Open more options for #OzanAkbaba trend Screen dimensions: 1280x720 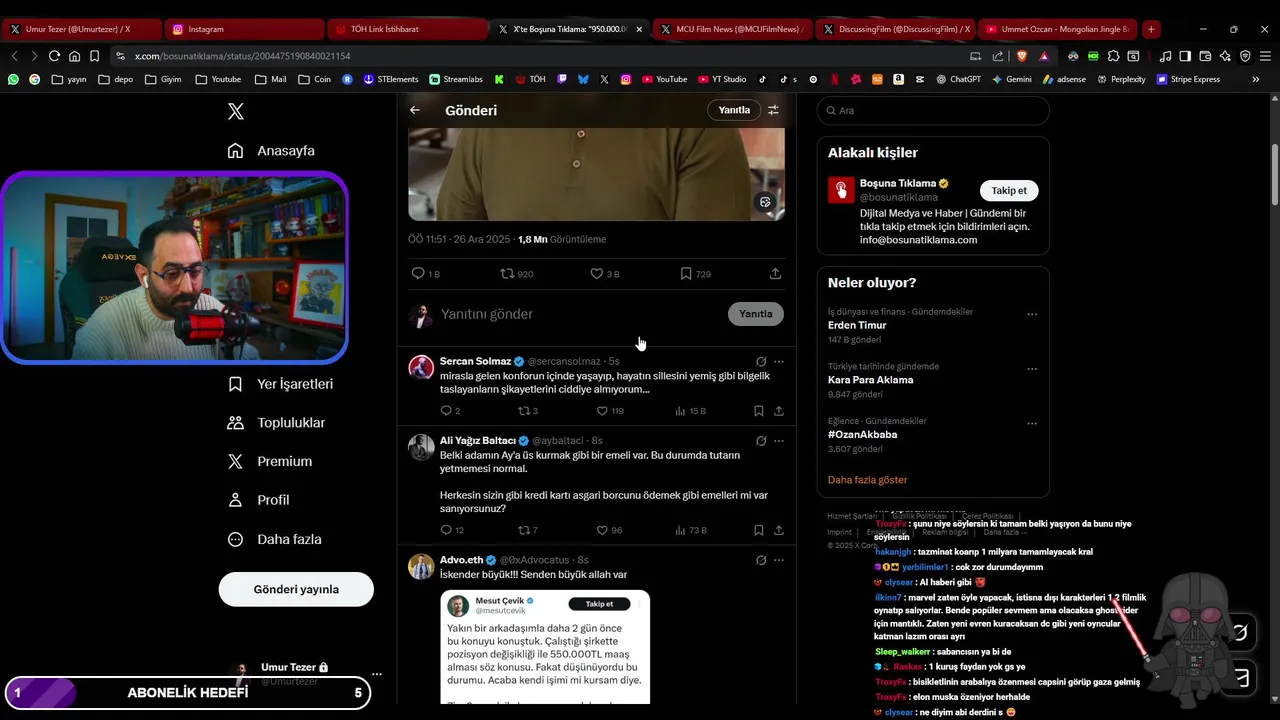(1032, 424)
